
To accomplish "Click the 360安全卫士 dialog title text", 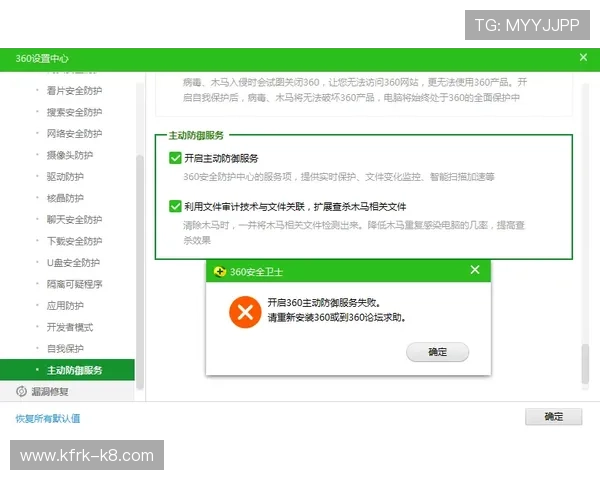I will 256,272.
